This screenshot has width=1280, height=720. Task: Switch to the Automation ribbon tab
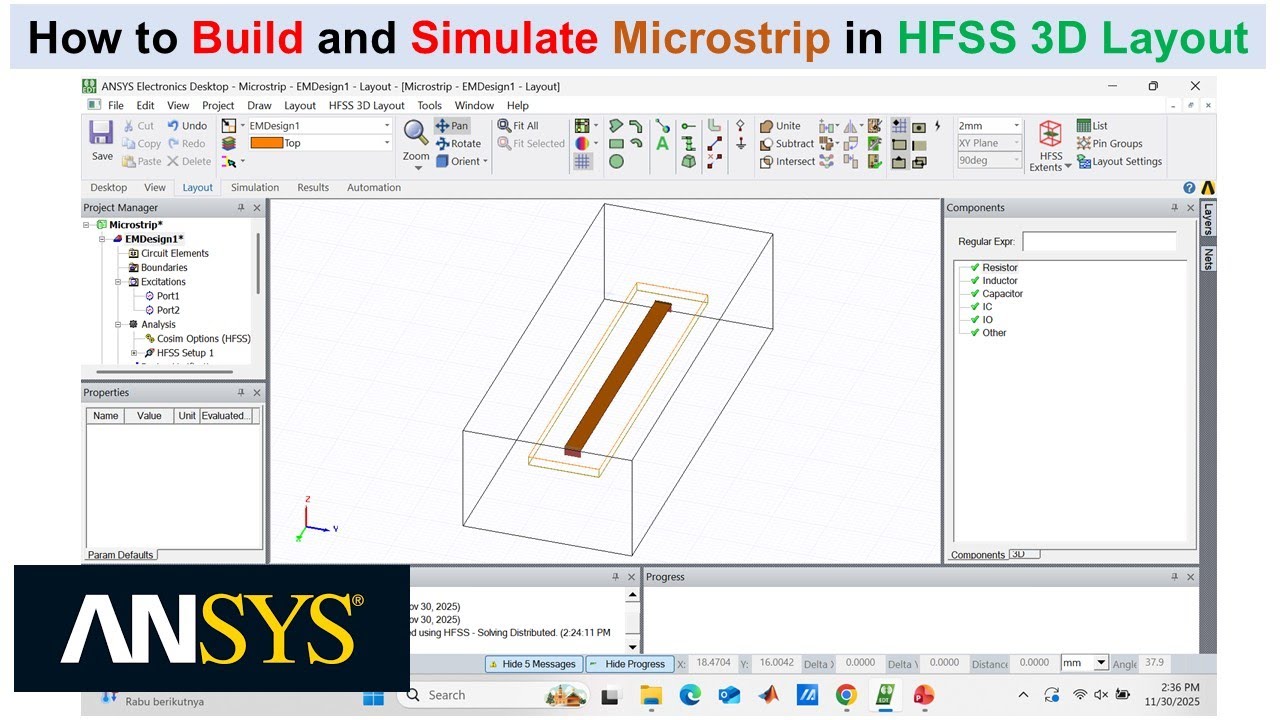point(374,187)
